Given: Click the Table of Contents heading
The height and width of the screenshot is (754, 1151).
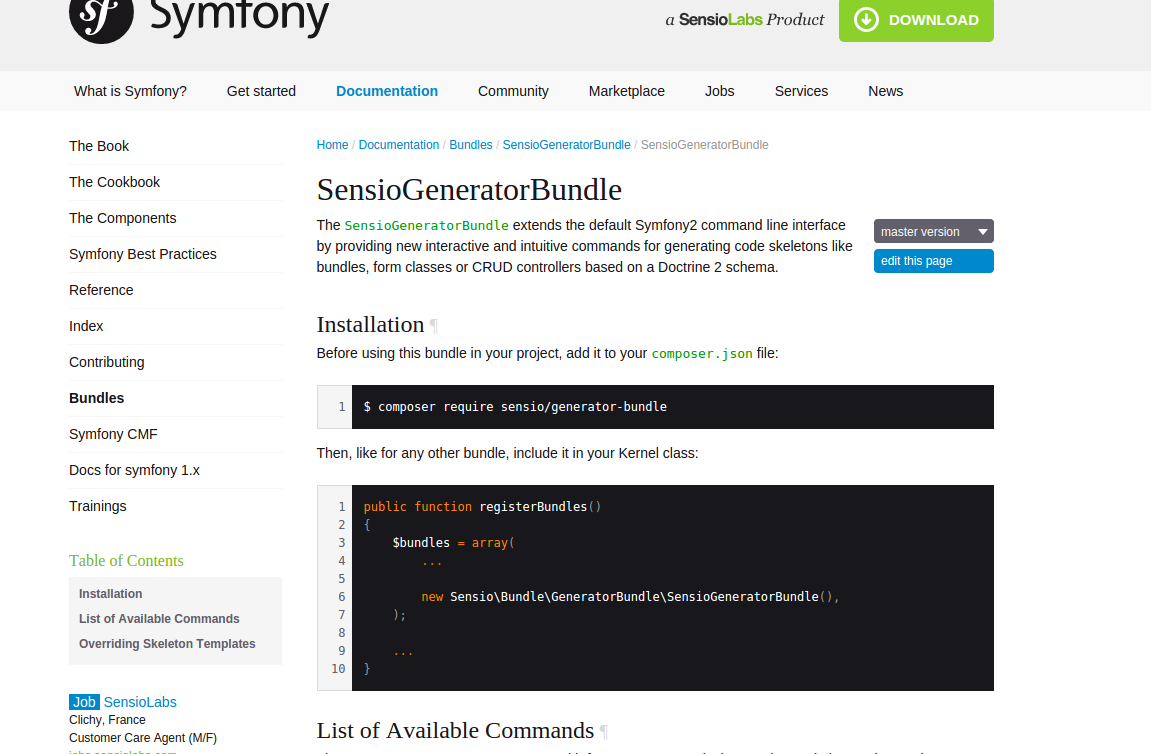Looking at the screenshot, I should [x=126, y=560].
